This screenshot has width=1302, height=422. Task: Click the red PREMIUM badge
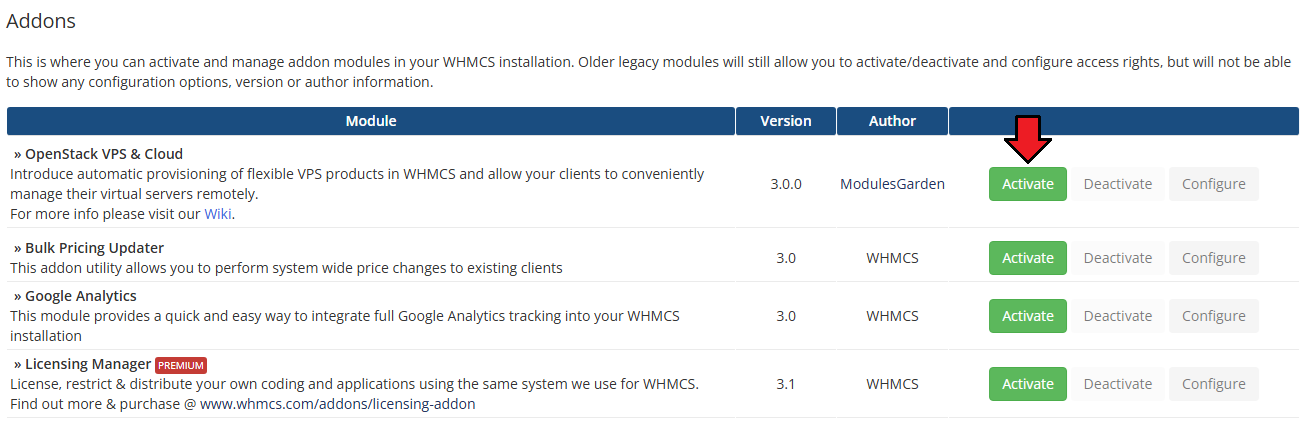[181, 365]
